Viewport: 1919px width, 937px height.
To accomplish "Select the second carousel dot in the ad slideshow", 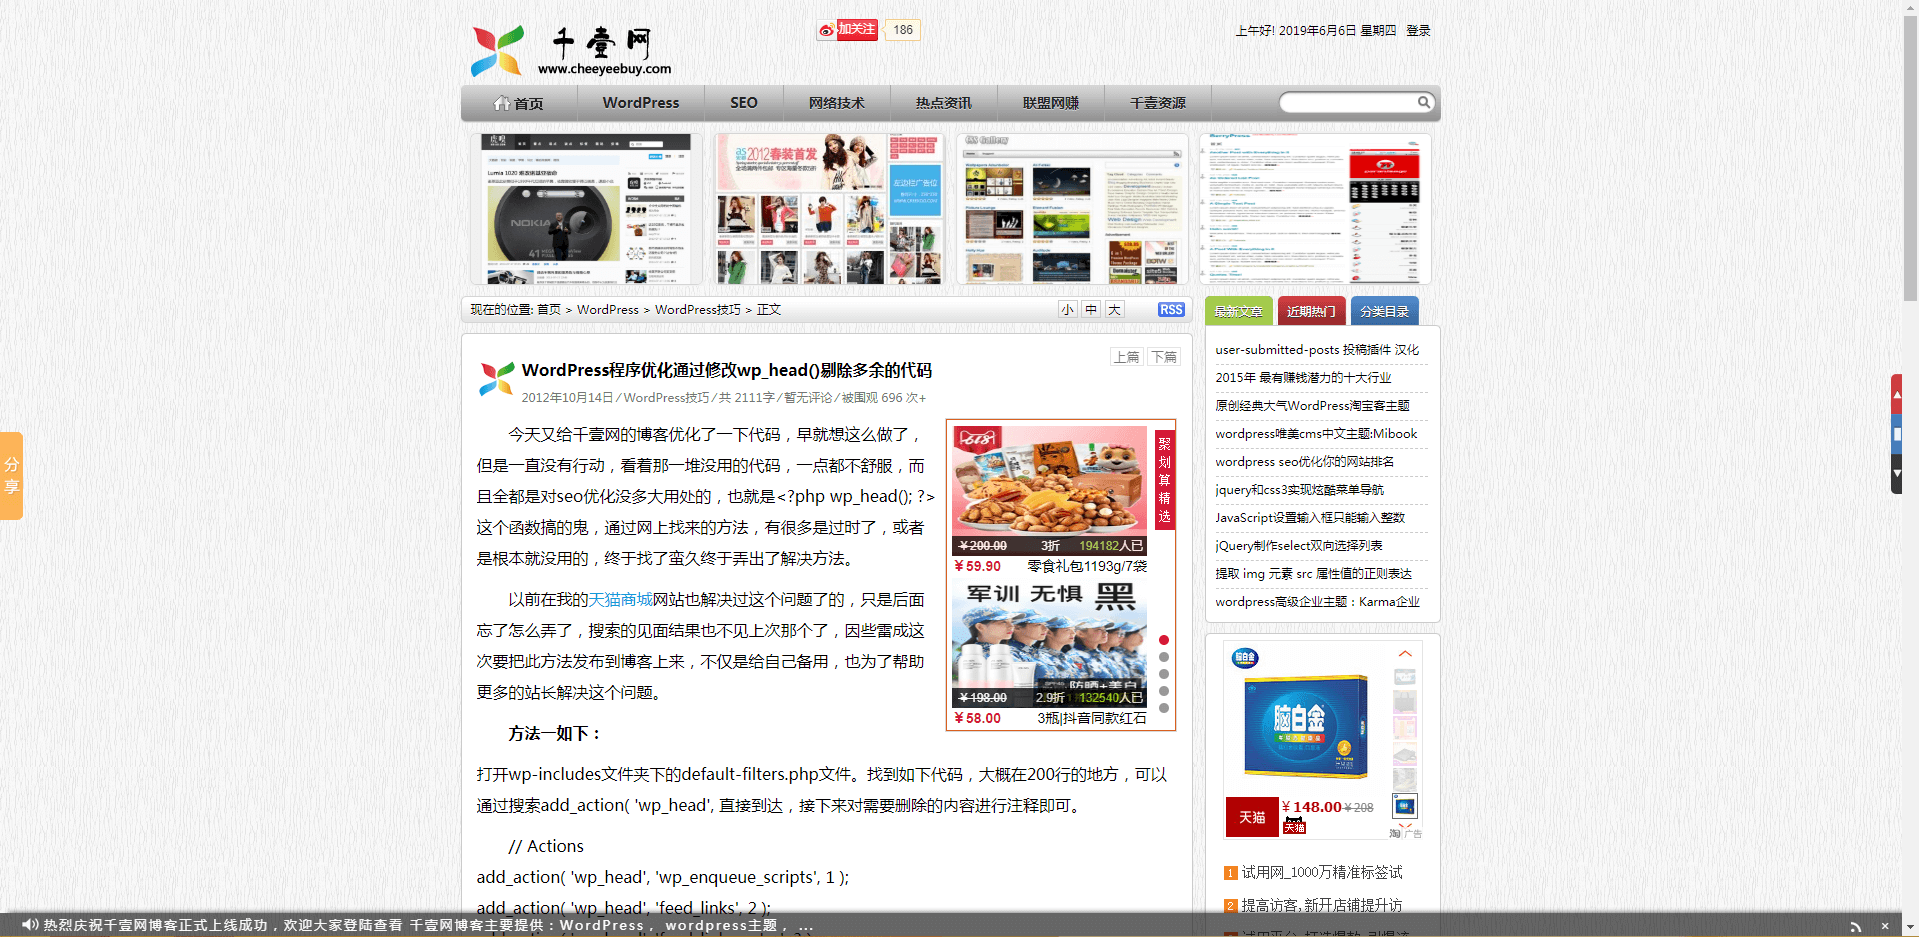I will pyautogui.click(x=1163, y=657).
